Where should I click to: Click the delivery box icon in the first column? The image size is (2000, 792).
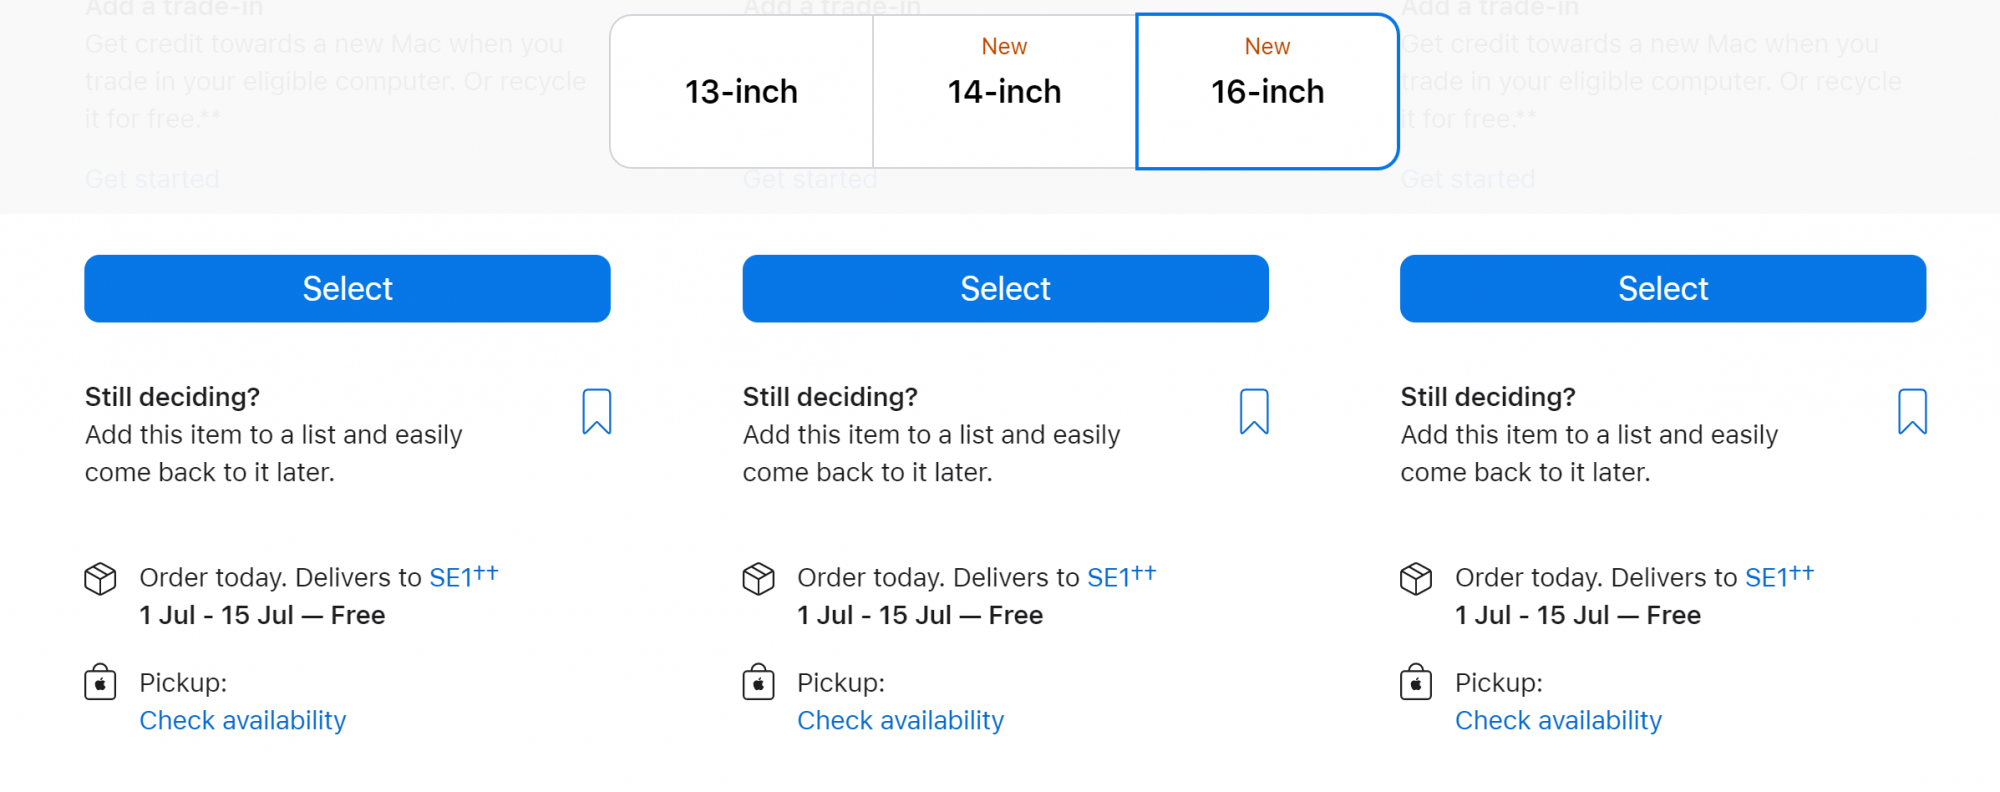point(100,579)
